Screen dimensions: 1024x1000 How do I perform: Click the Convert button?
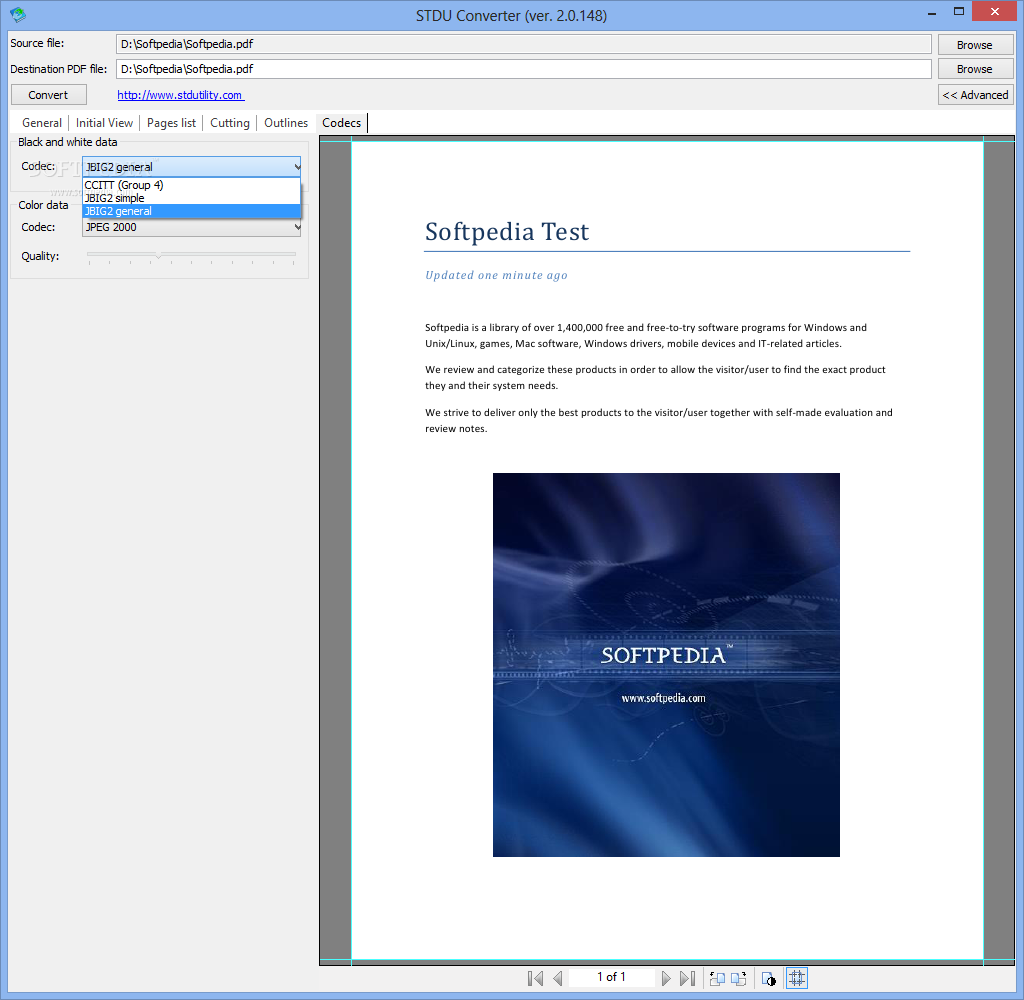coord(48,95)
